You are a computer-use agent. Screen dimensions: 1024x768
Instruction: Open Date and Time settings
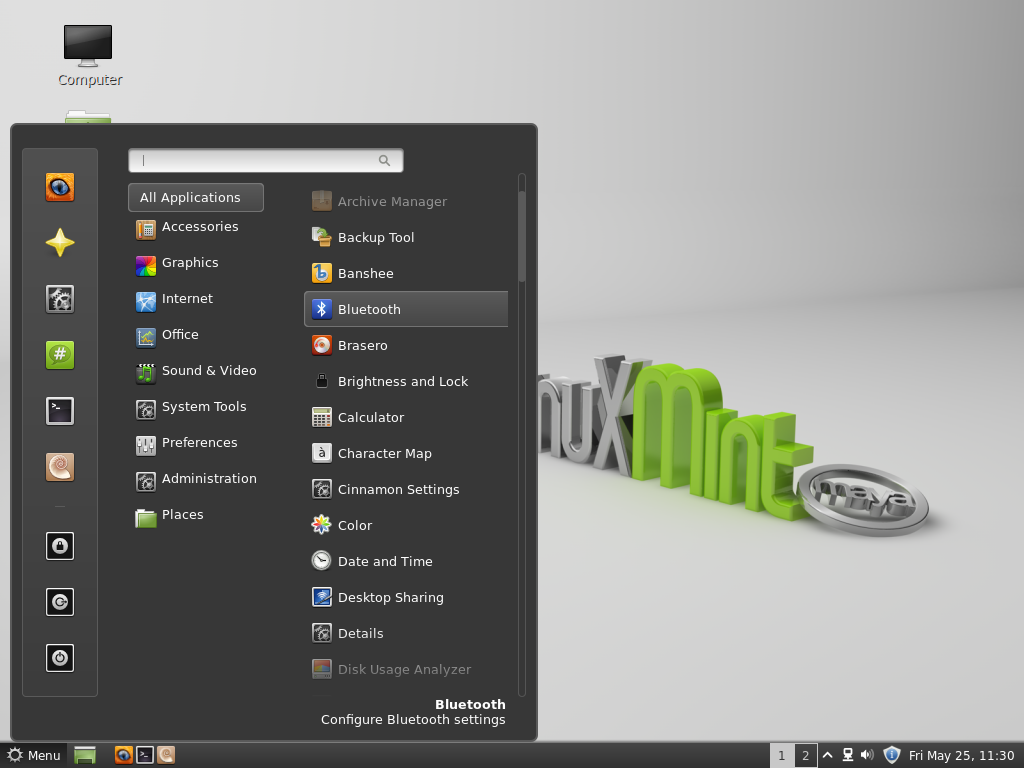tap(406, 560)
